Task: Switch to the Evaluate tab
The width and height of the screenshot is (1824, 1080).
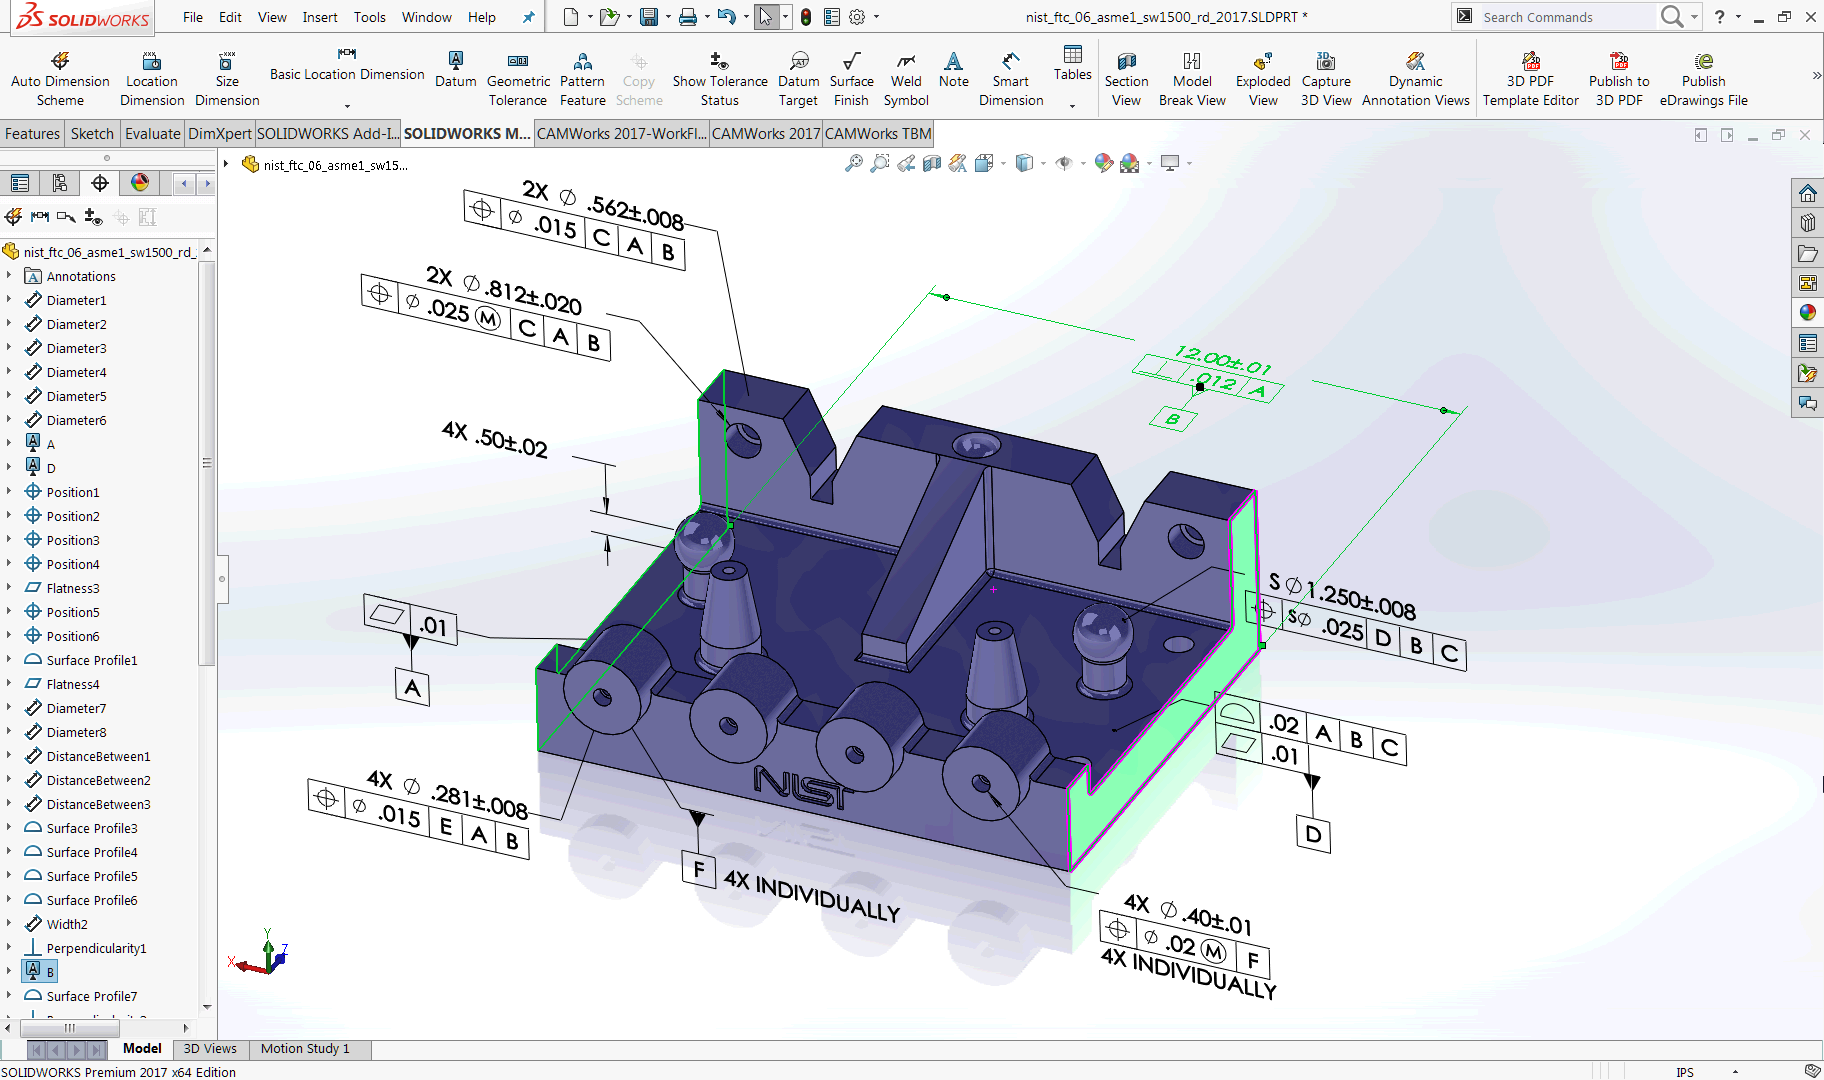Action: click(x=152, y=133)
